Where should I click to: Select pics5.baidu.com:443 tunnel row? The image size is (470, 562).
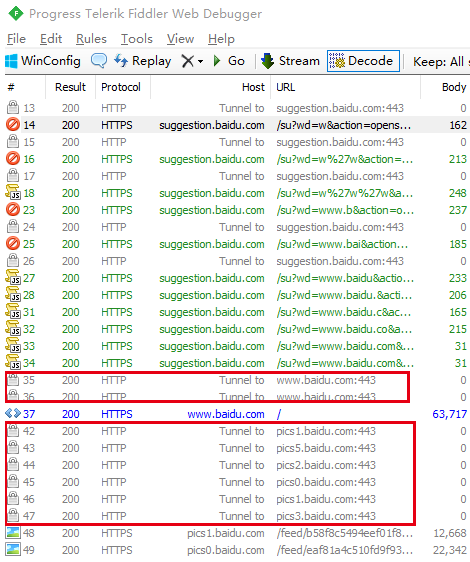click(x=237, y=448)
